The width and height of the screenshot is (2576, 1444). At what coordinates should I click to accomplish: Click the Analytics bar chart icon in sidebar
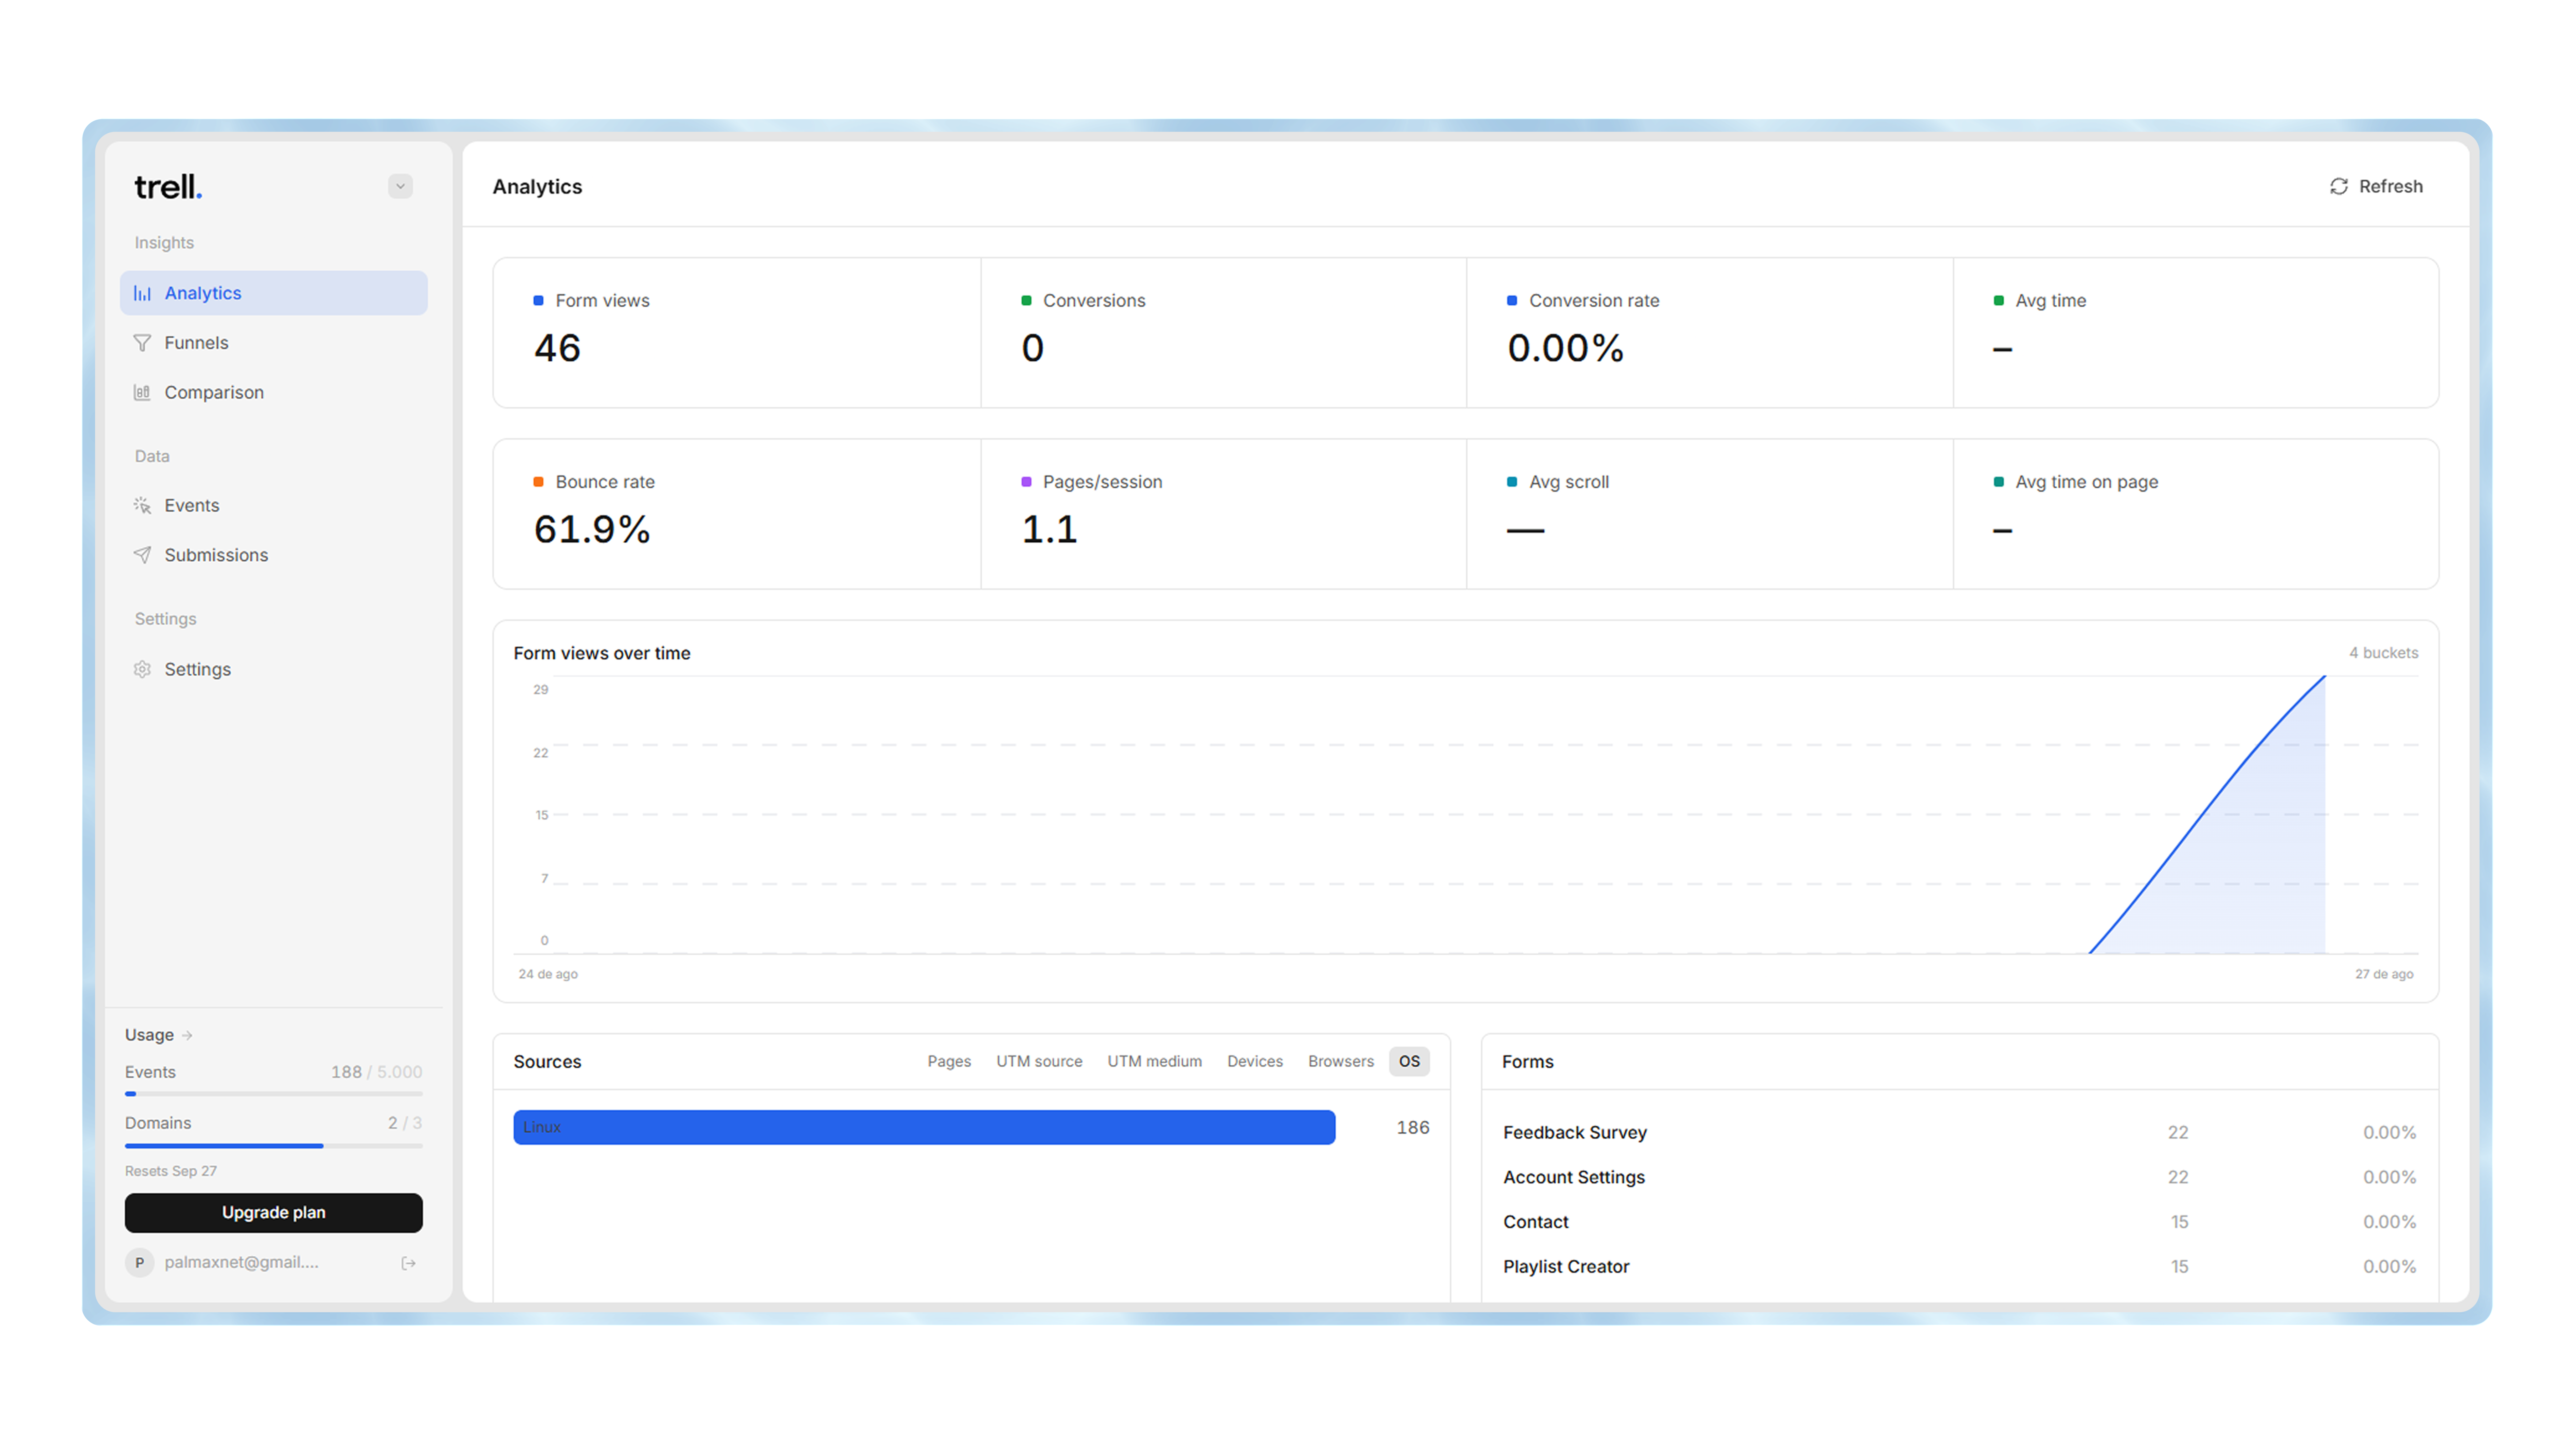point(142,293)
